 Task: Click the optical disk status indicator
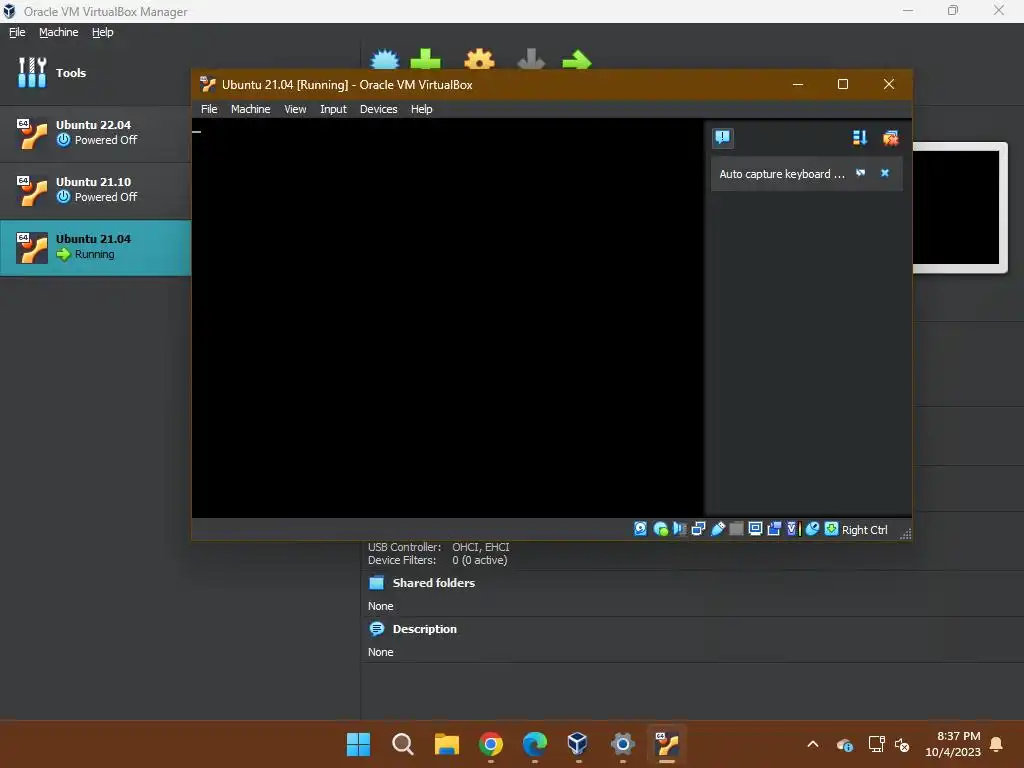click(660, 529)
